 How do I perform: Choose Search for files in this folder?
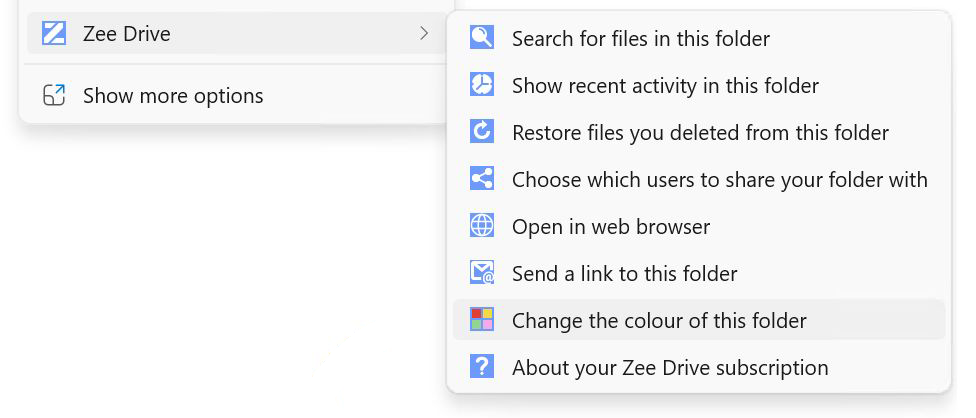tap(641, 39)
